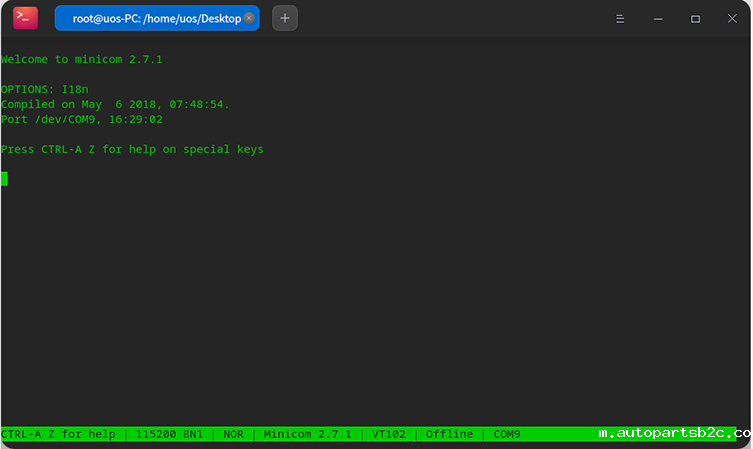Open the hamburger main menu
This screenshot has height=449, width=753.
[620, 18]
